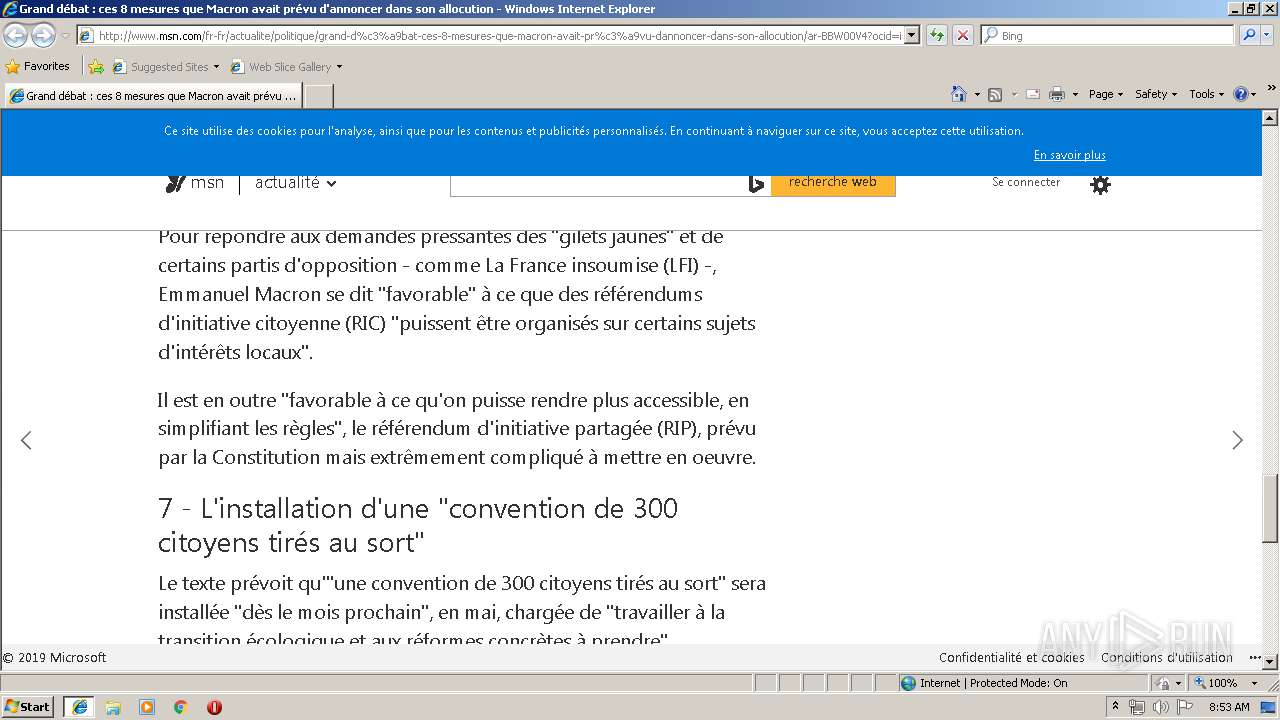Screen dimensions: 1280x720
Task: Go forward with the browser Forward arrow
Action: [43, 36]
